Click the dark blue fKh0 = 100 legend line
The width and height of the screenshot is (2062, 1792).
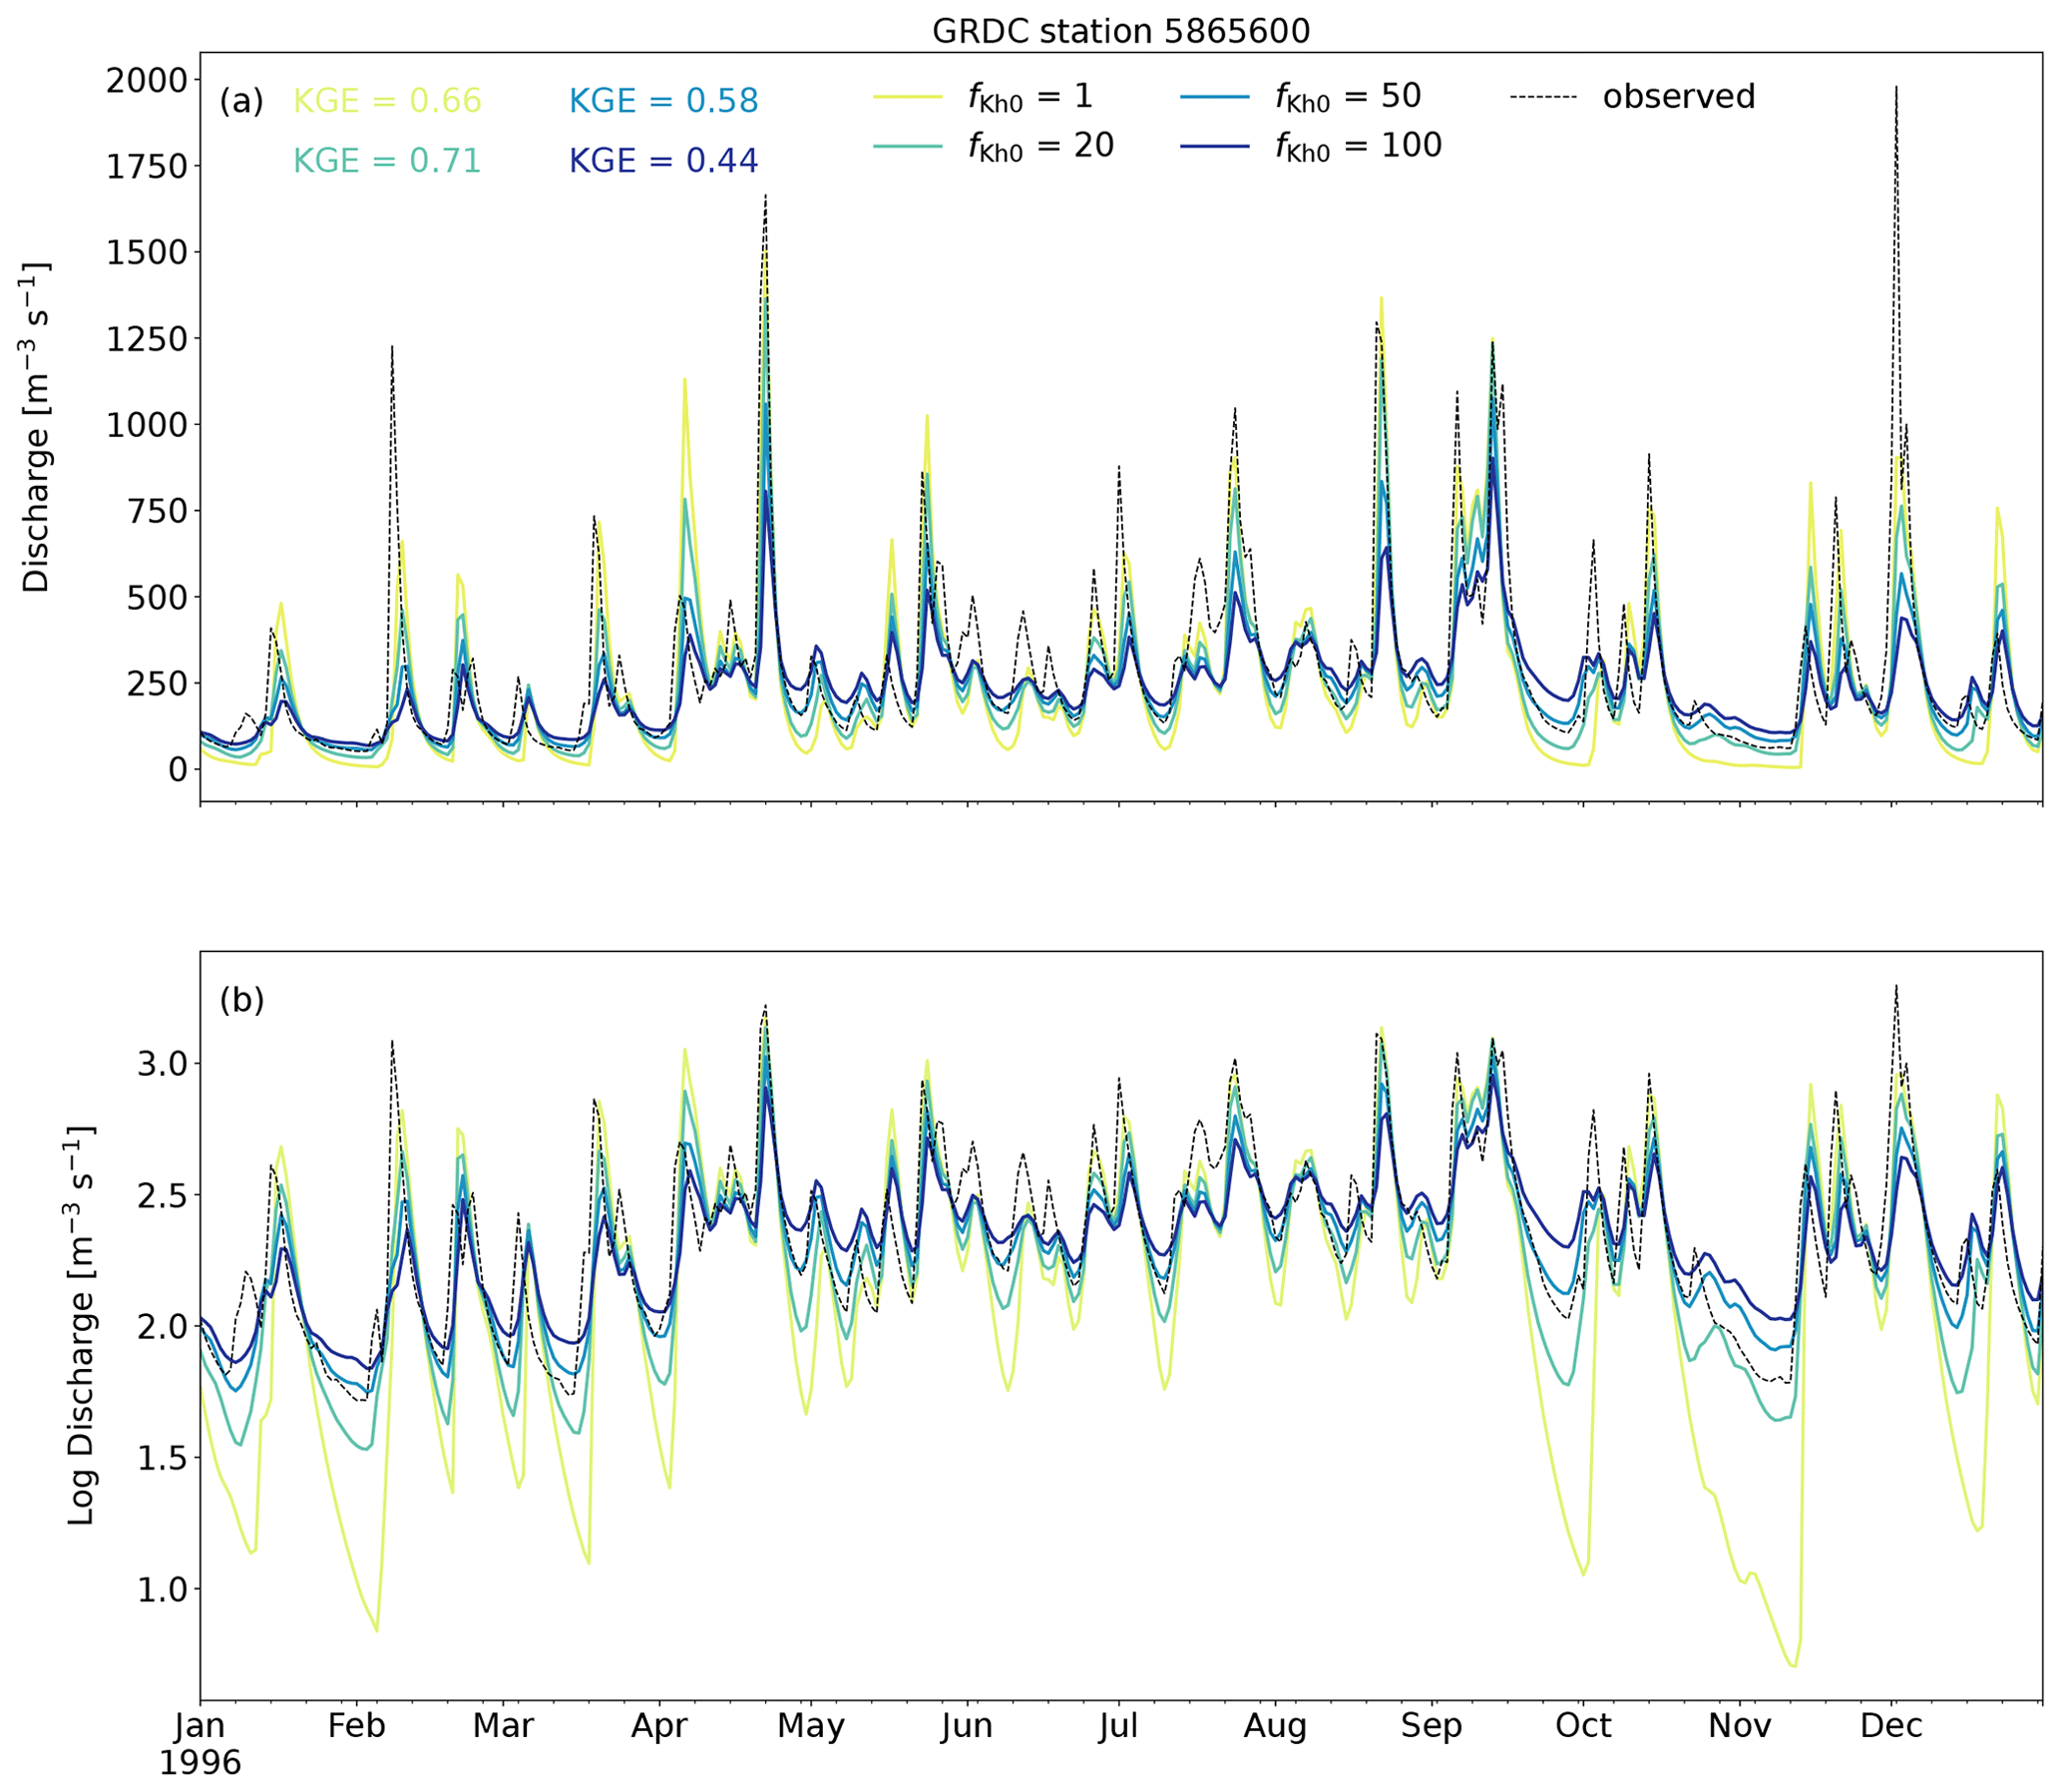click(1215, 147)
